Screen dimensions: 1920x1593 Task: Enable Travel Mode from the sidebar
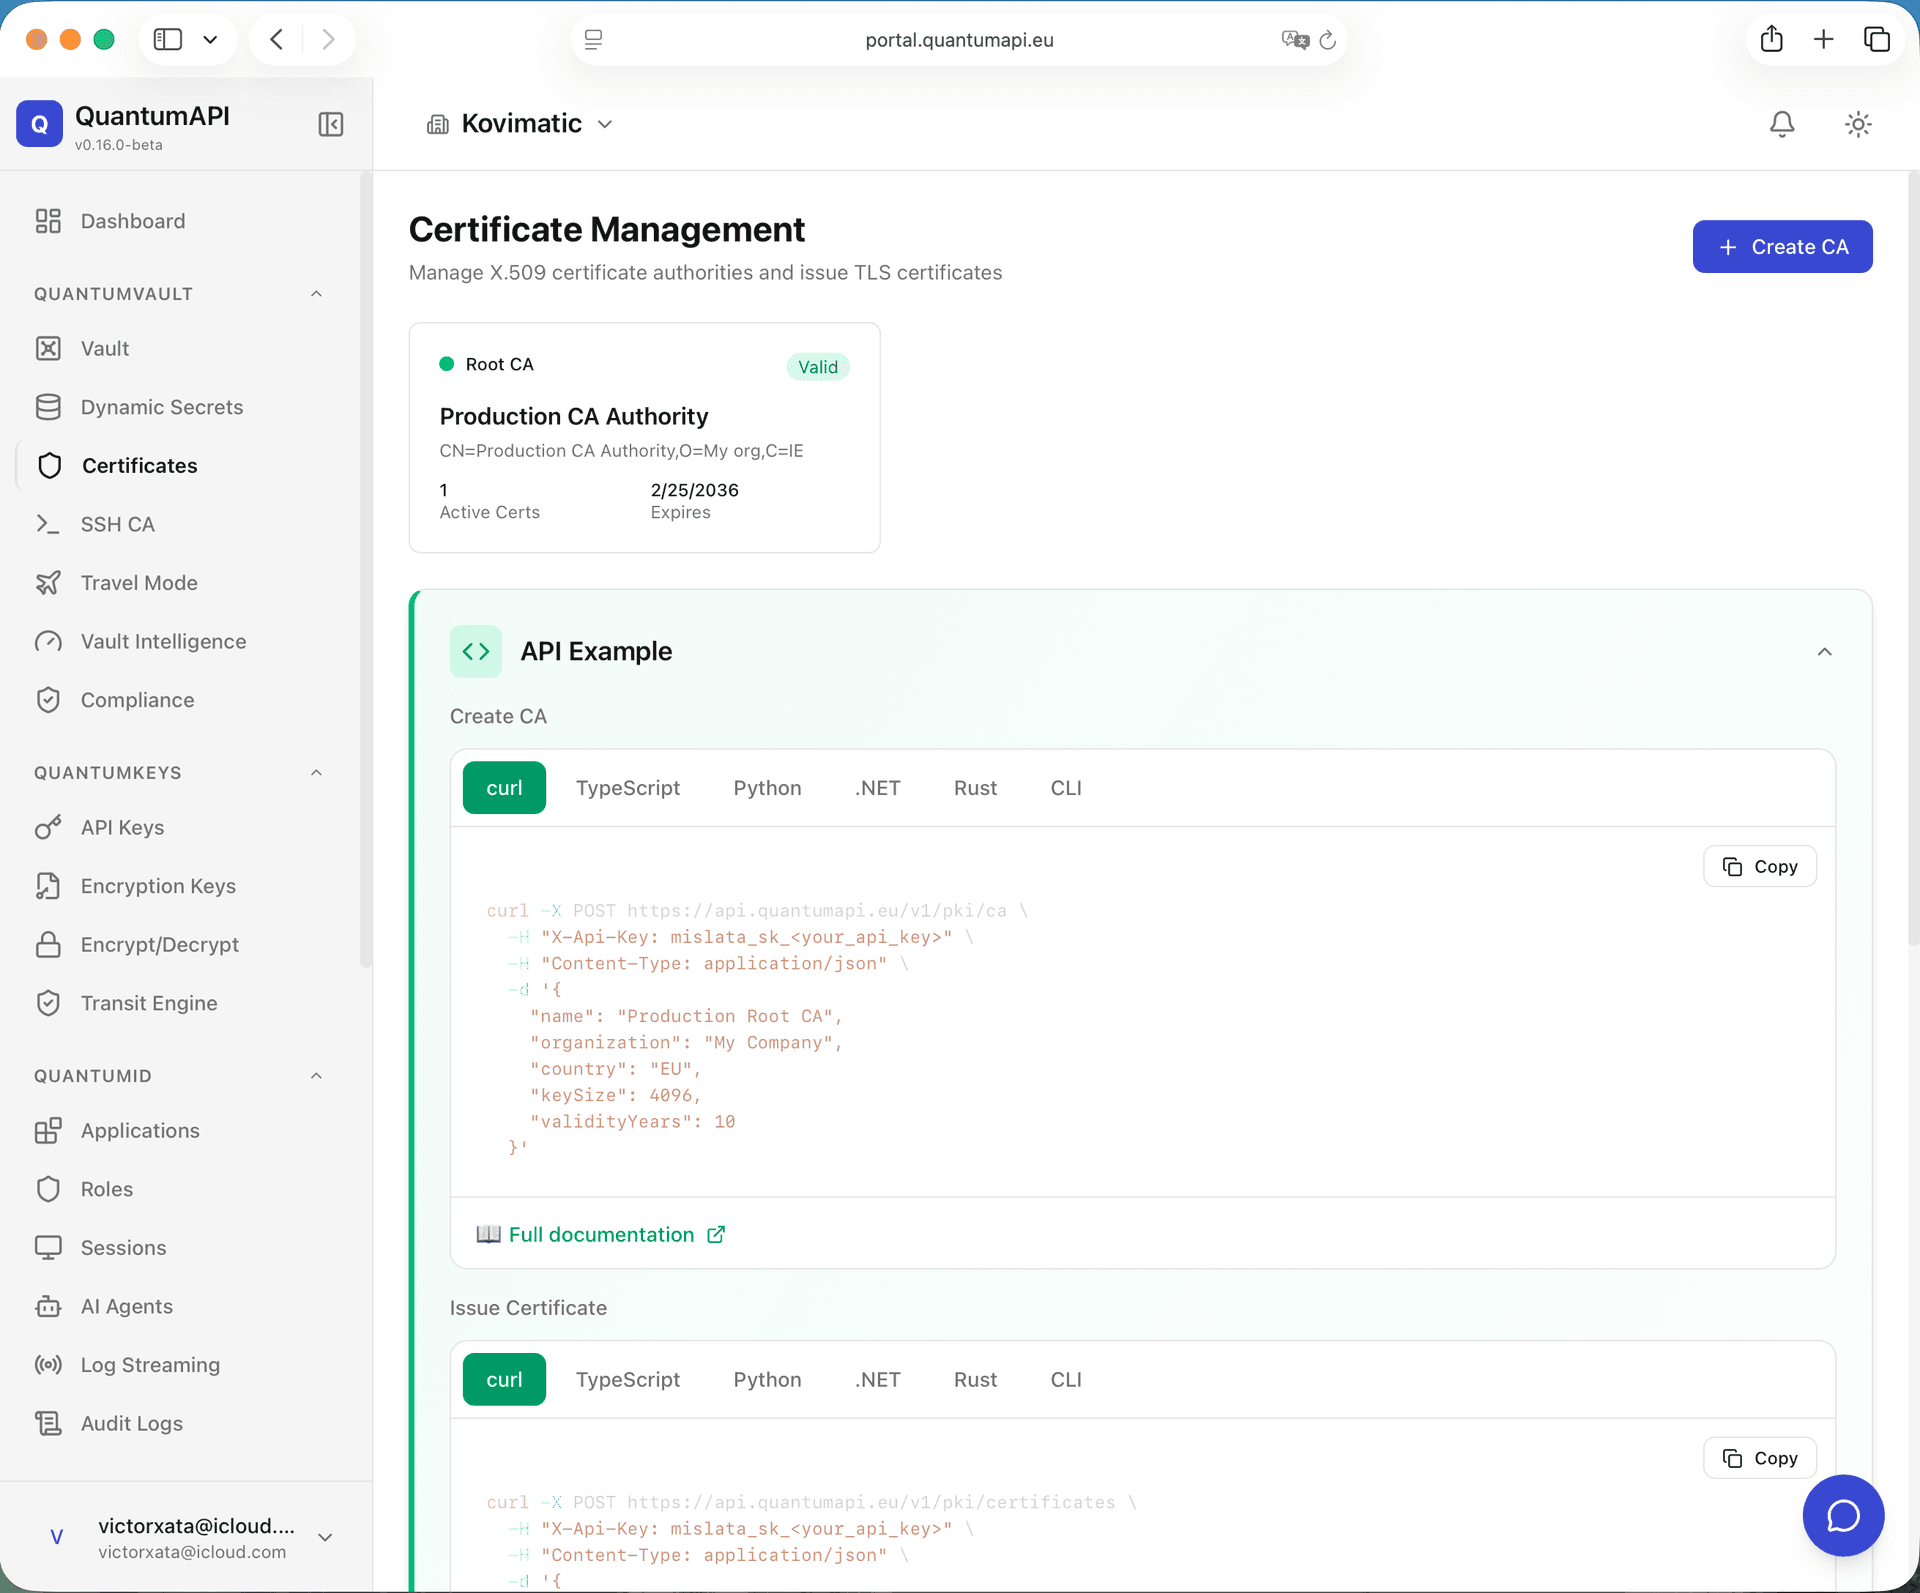click(x=139, y=582)
